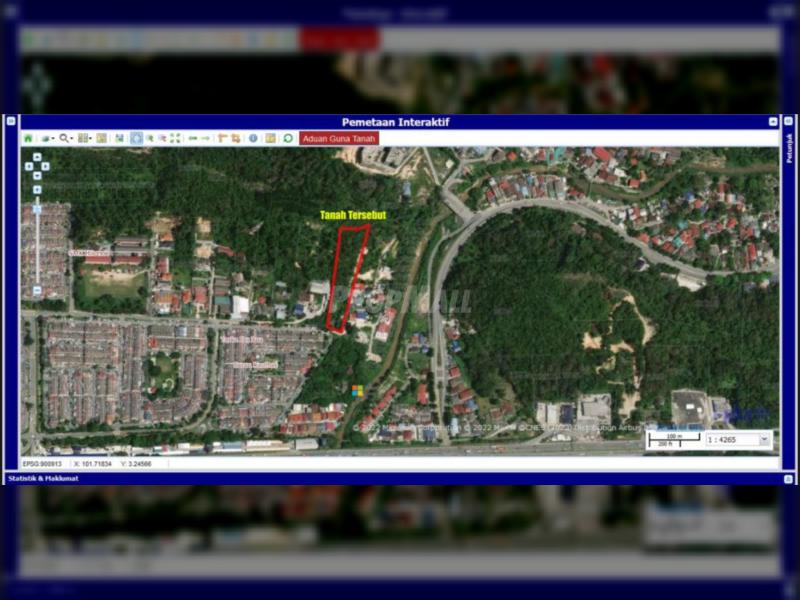Click the blue info identify icon
Screen dimensions: 800x600
pos(253,139)
